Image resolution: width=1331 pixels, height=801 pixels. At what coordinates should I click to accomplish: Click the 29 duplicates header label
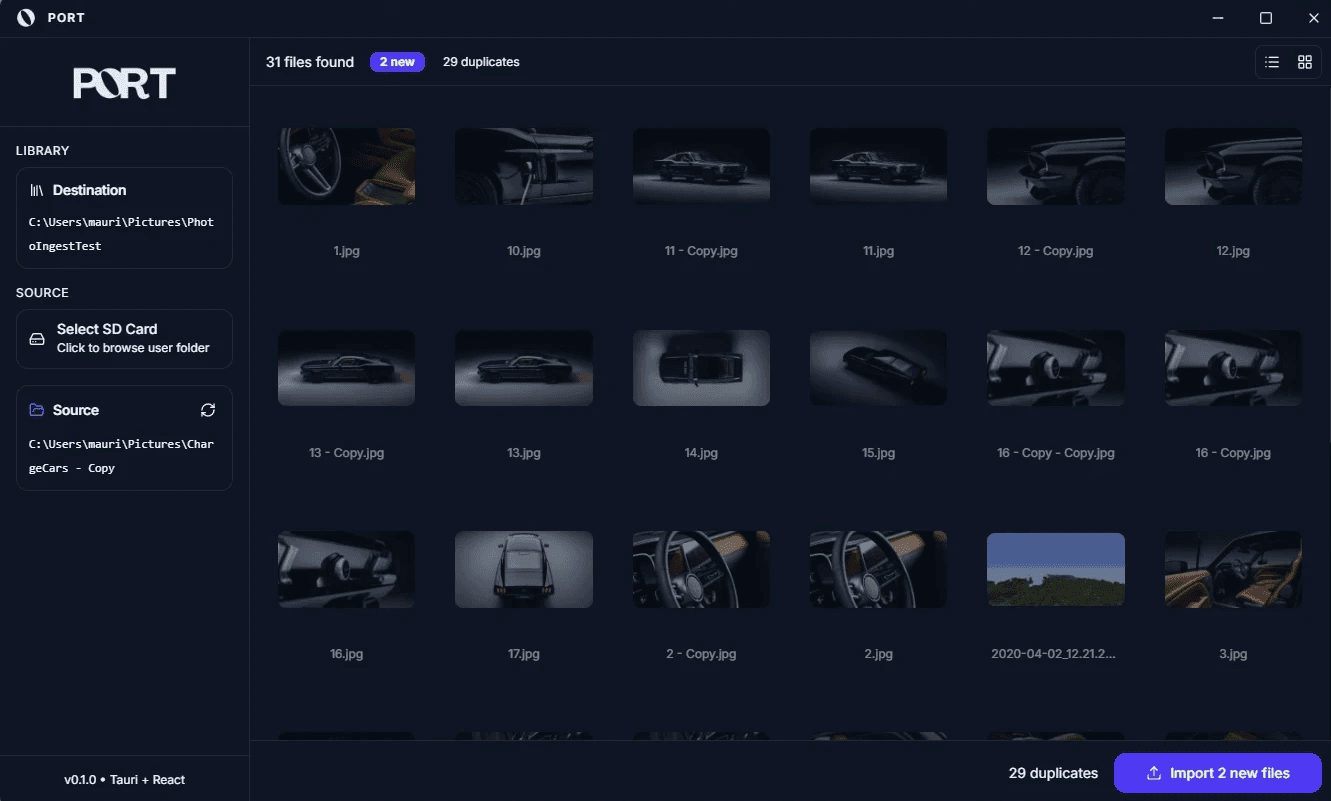[481, 62]
